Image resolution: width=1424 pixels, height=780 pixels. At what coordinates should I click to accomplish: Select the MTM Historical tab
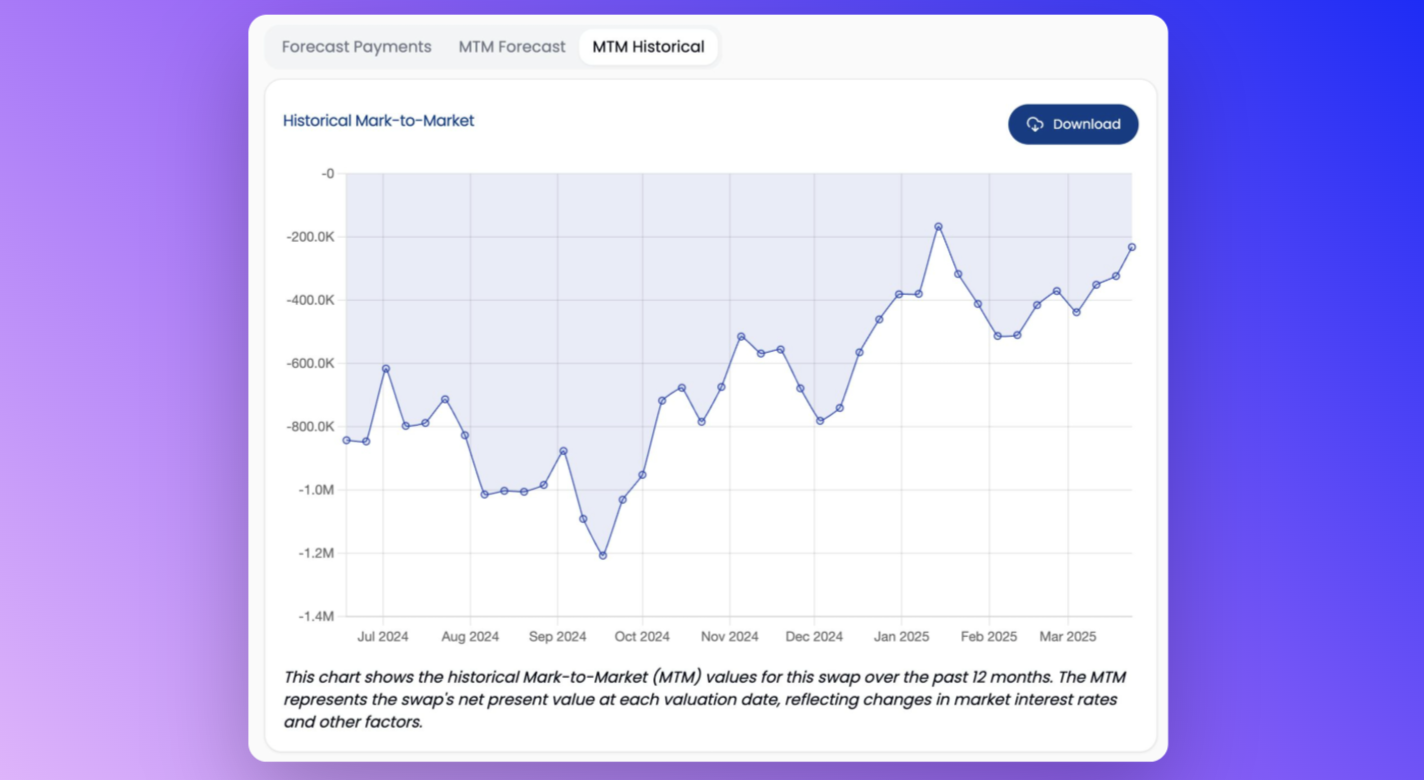tap(648, 47)
